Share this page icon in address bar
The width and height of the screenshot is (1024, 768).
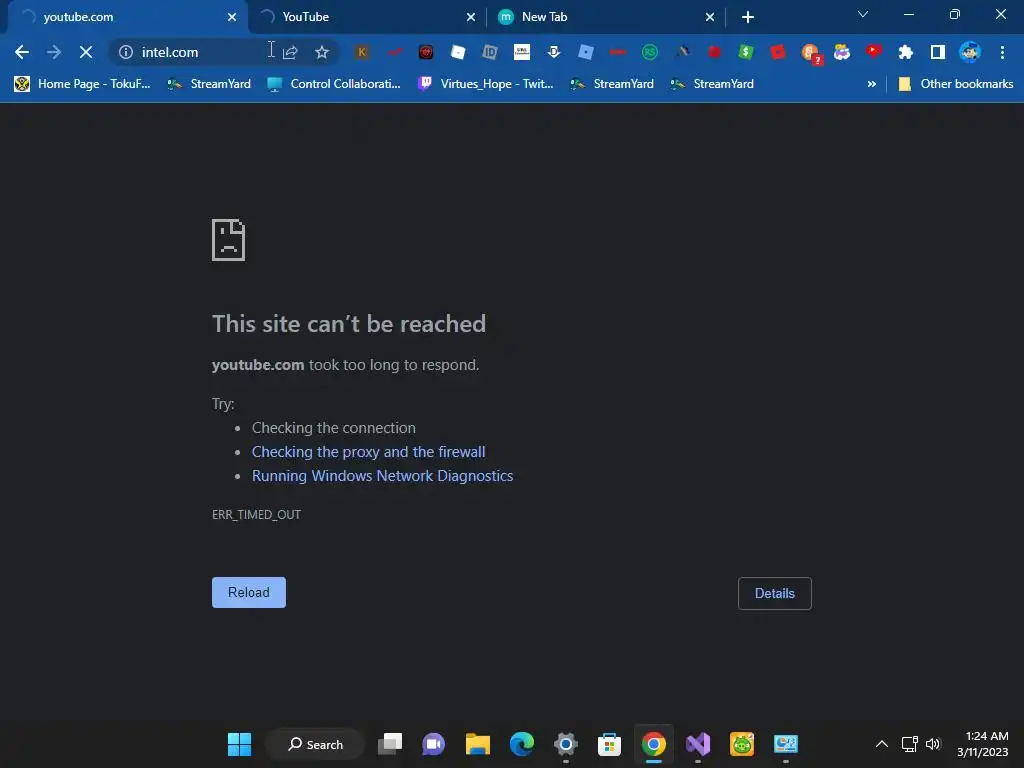pos(290,52)
